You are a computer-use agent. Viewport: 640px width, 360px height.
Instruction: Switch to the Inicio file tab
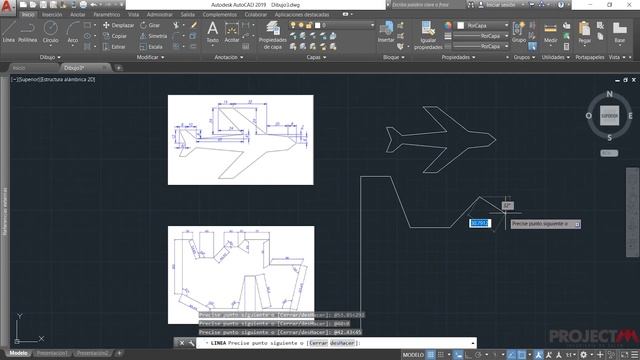(x=19, y=68)
